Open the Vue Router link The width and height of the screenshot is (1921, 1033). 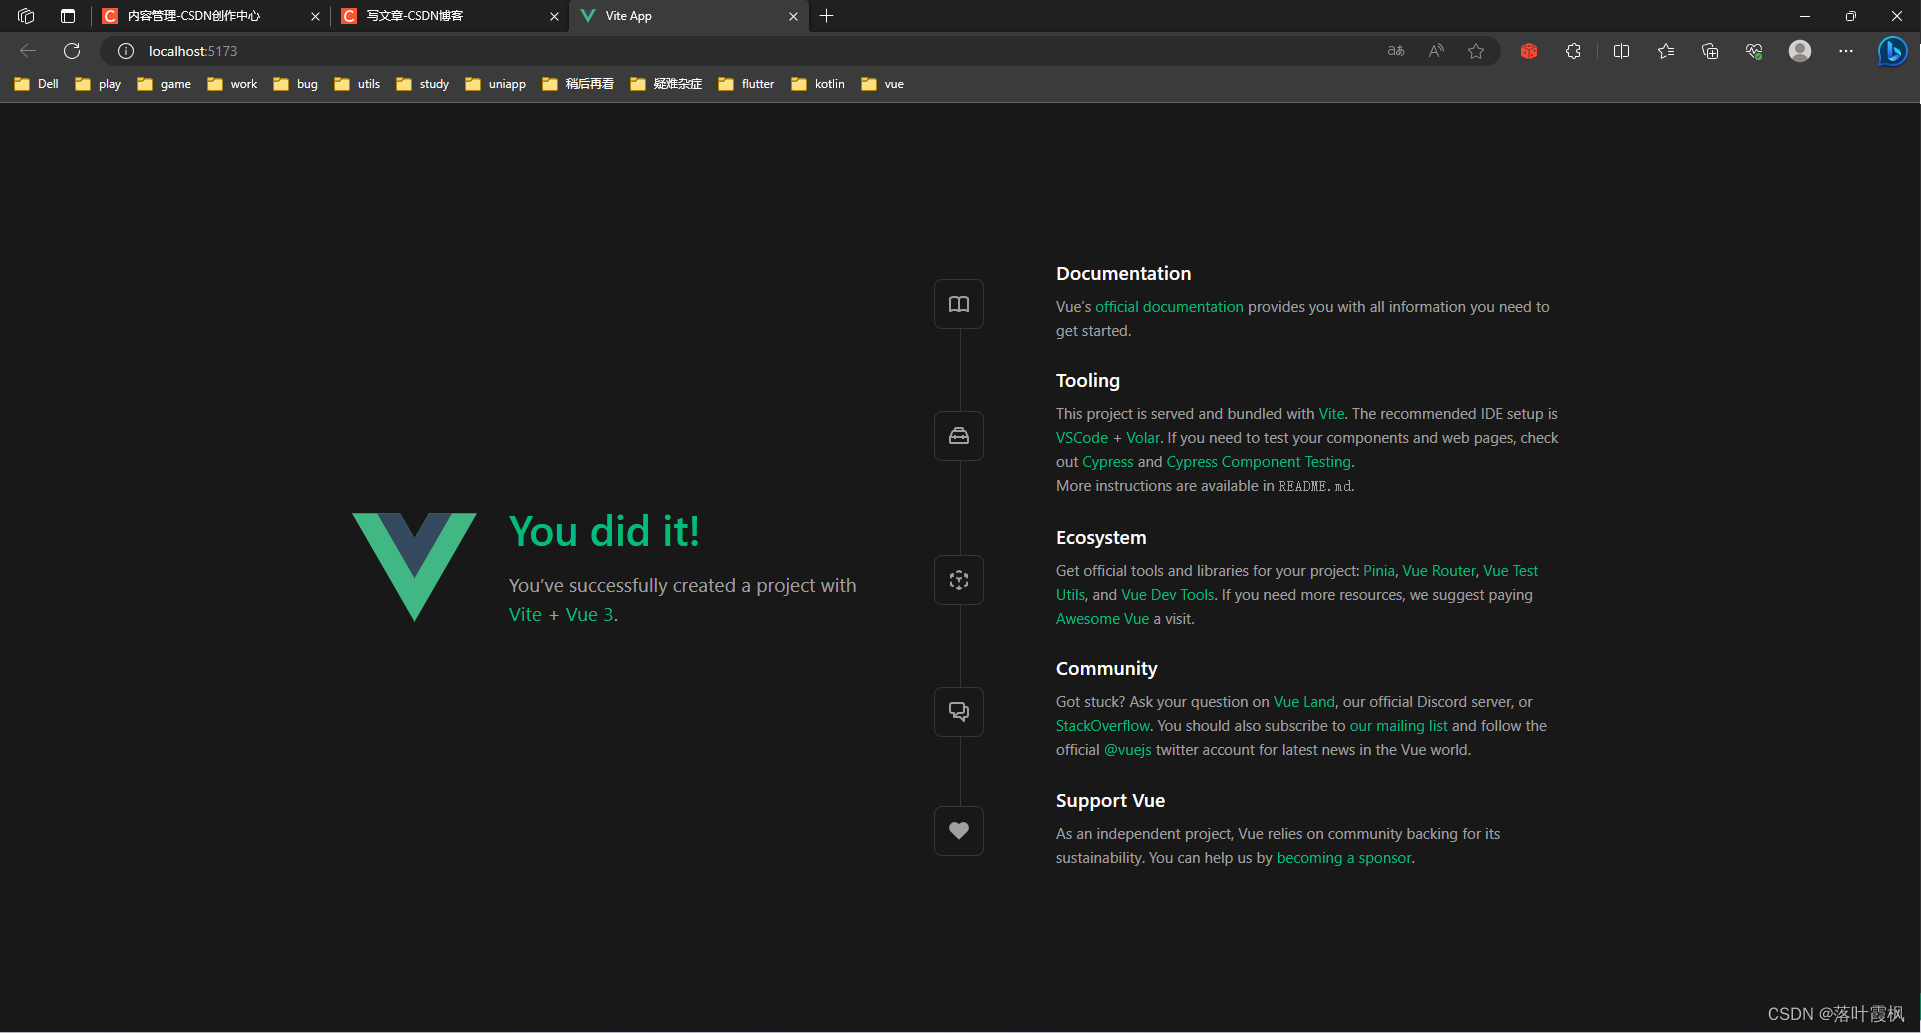click(1439, 571)
